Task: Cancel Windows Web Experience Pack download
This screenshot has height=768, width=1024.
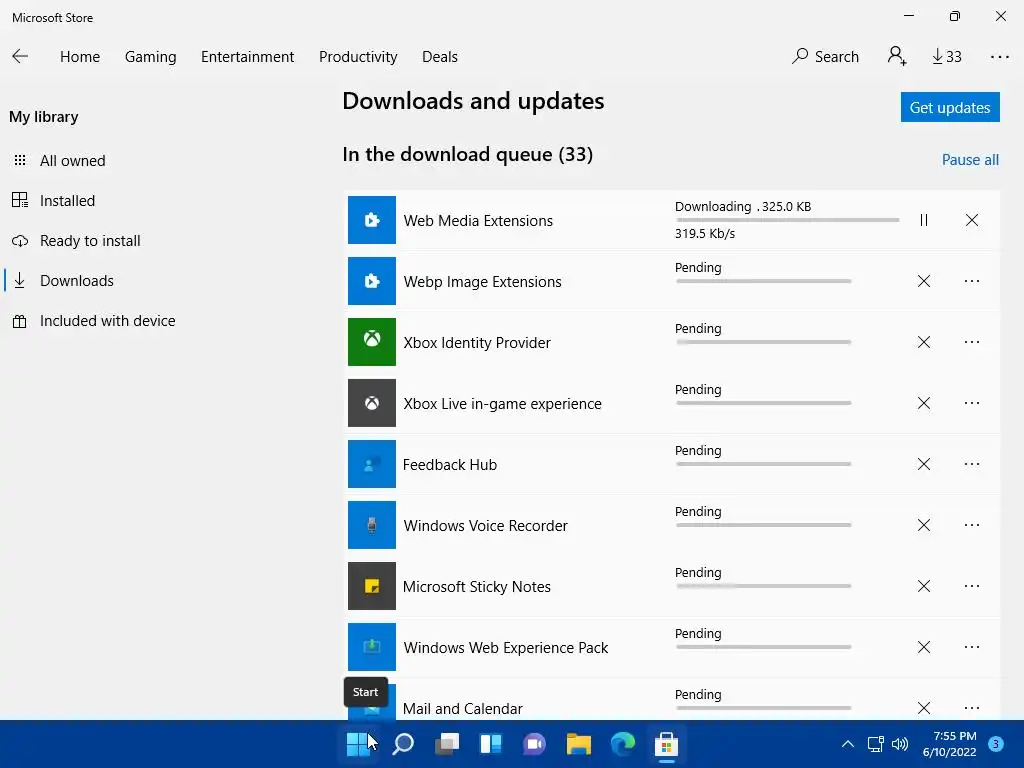Action: pos(923,647)
